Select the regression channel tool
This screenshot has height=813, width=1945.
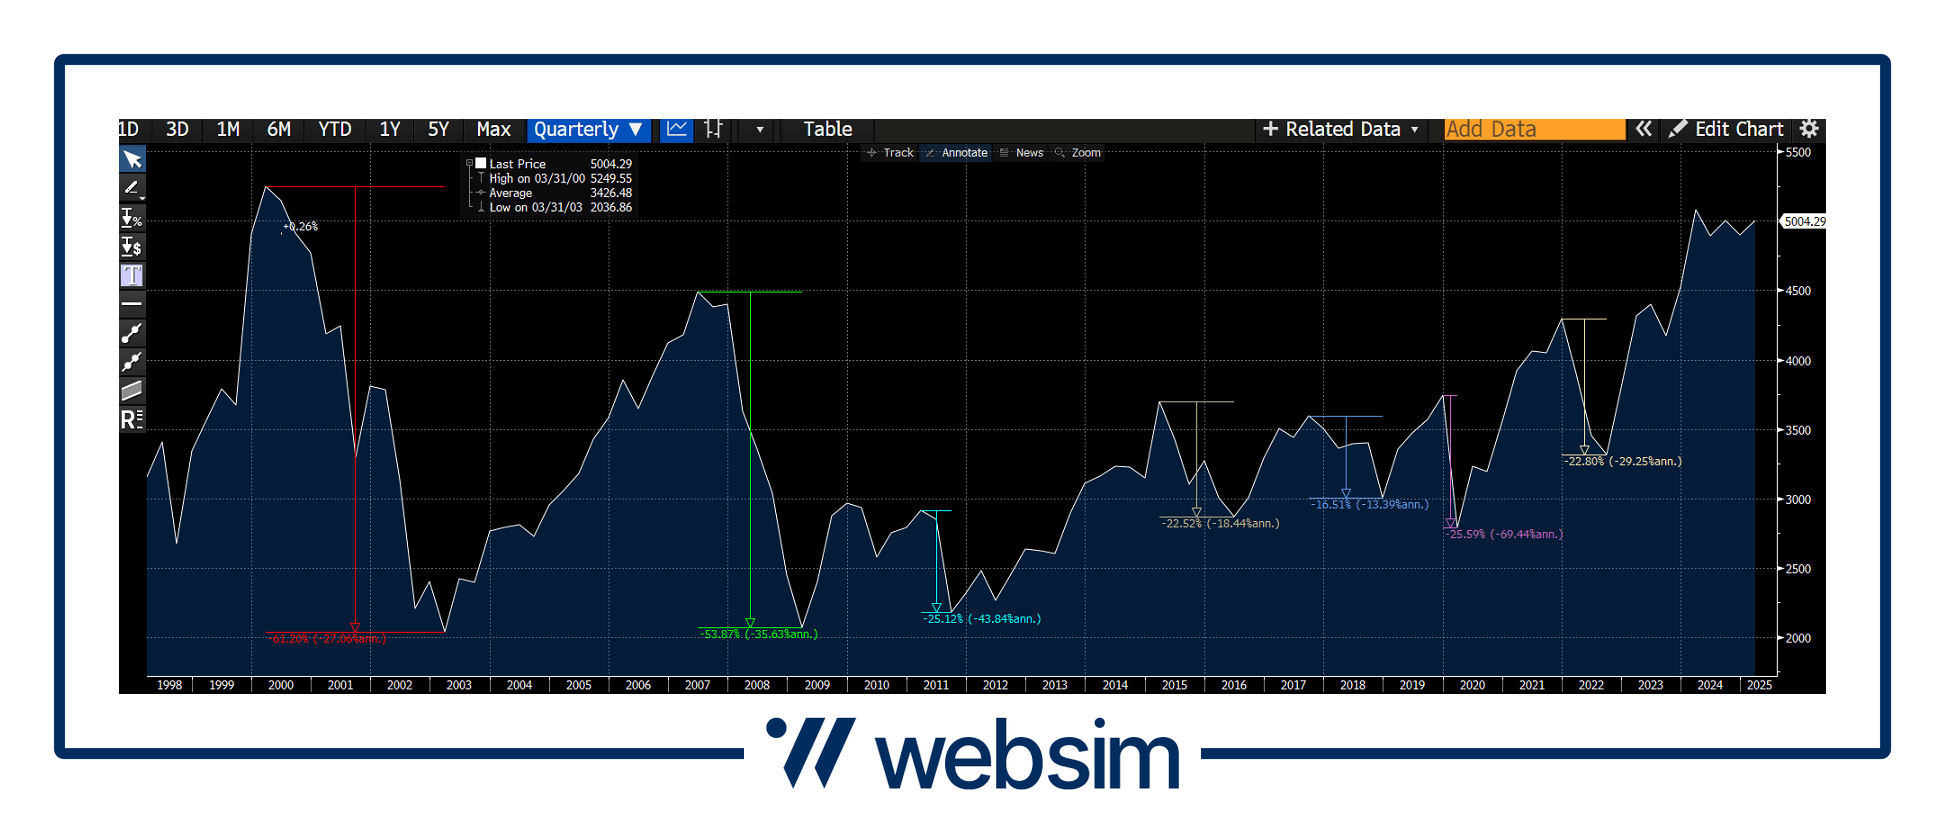click(132, 391)
